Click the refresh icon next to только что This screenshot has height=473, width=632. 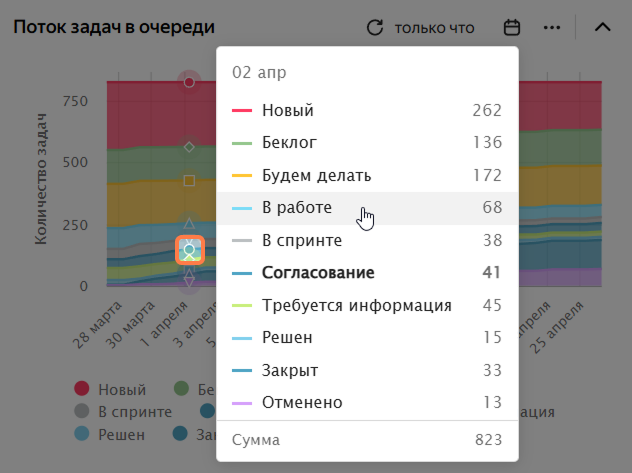(375, 28)
